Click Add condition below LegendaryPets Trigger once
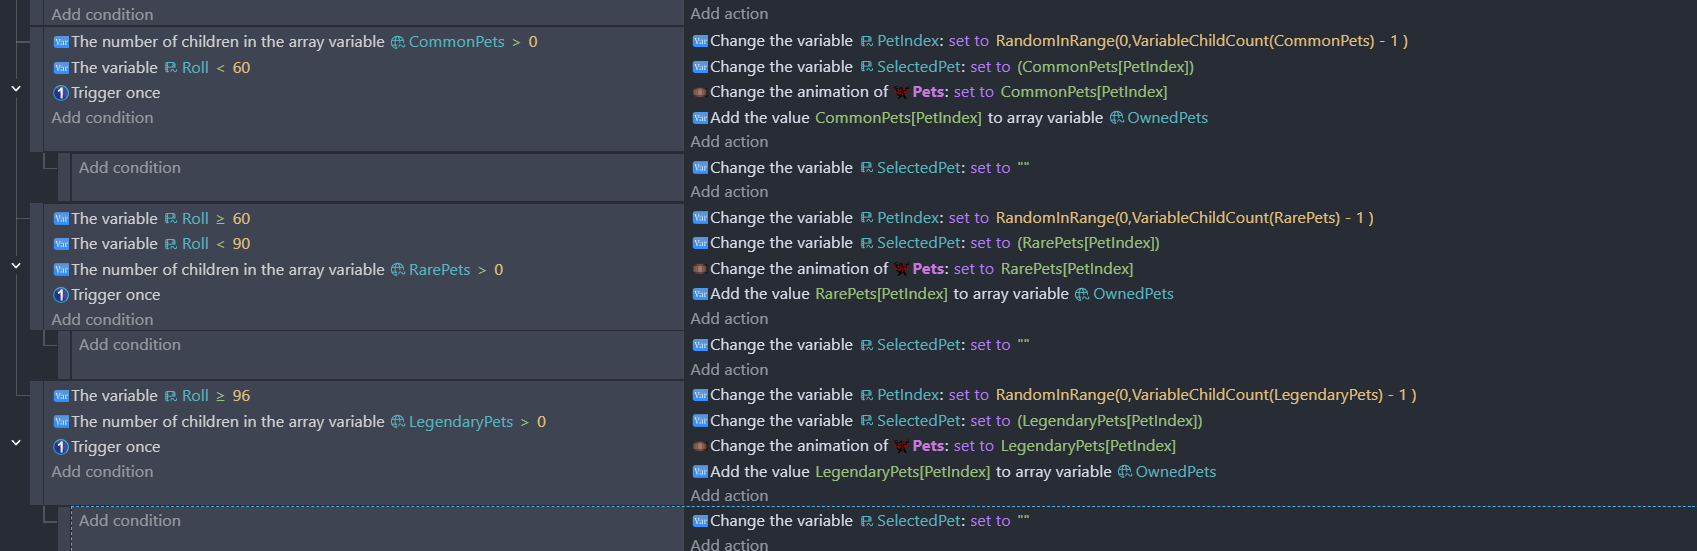 (x=102, y=472)
